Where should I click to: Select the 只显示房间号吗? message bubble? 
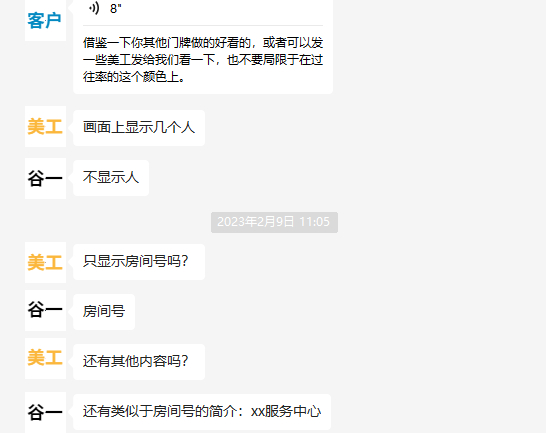click(139, 262)
